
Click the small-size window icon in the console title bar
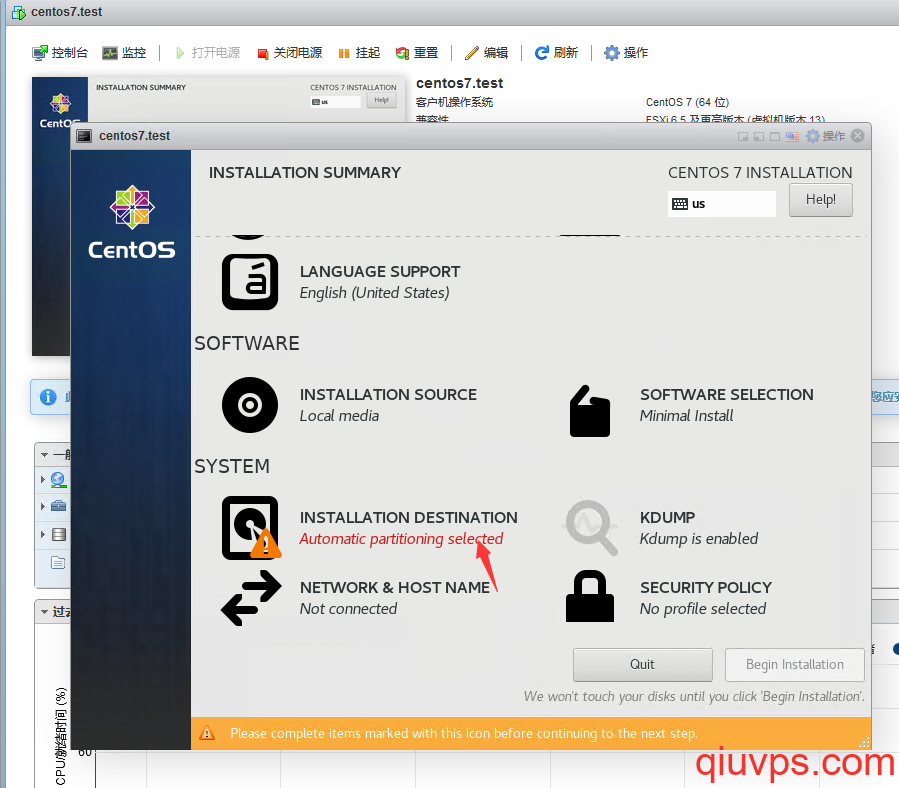(742, 136)
